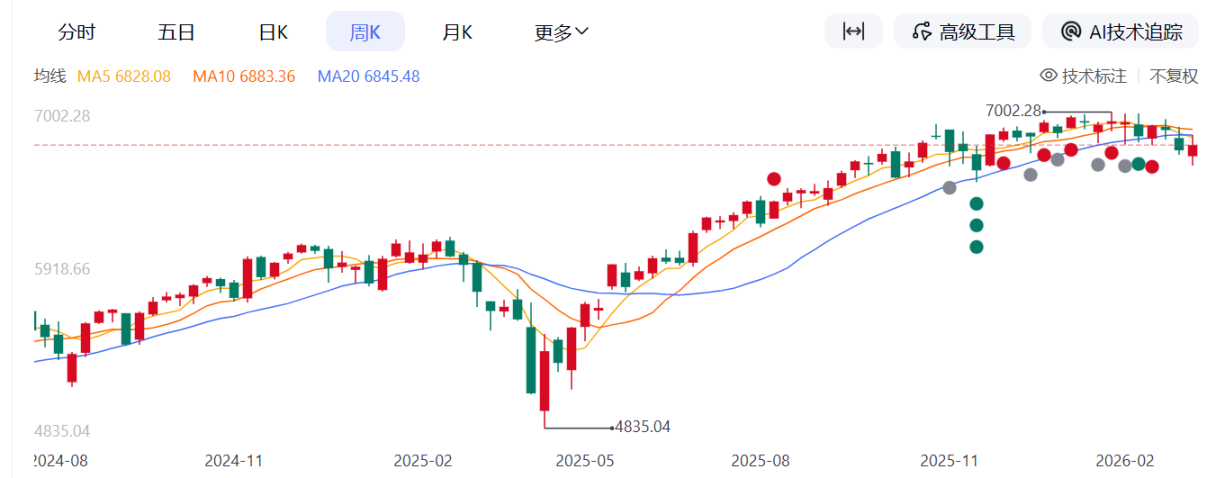Toggle the 技术标注 eye icon
The width and height of the screenshot is (1207, 478).
point(1049,76)
